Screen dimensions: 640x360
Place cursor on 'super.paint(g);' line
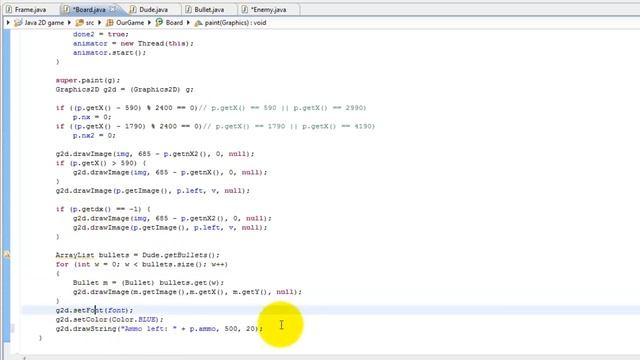(88, 80)
